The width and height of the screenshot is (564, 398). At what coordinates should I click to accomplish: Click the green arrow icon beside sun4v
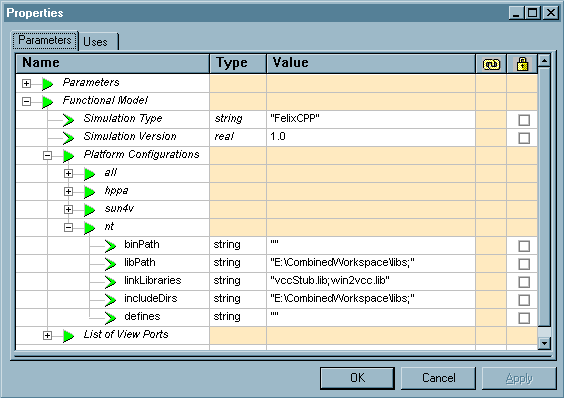click(89, 210)
